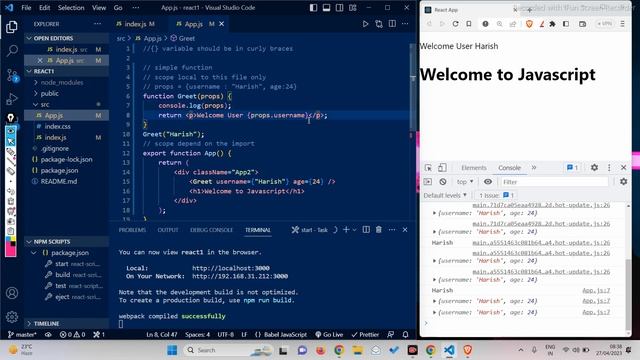Run the start npm script
Viewport: 640px width, 360px height.
click(x=62, y=264)
